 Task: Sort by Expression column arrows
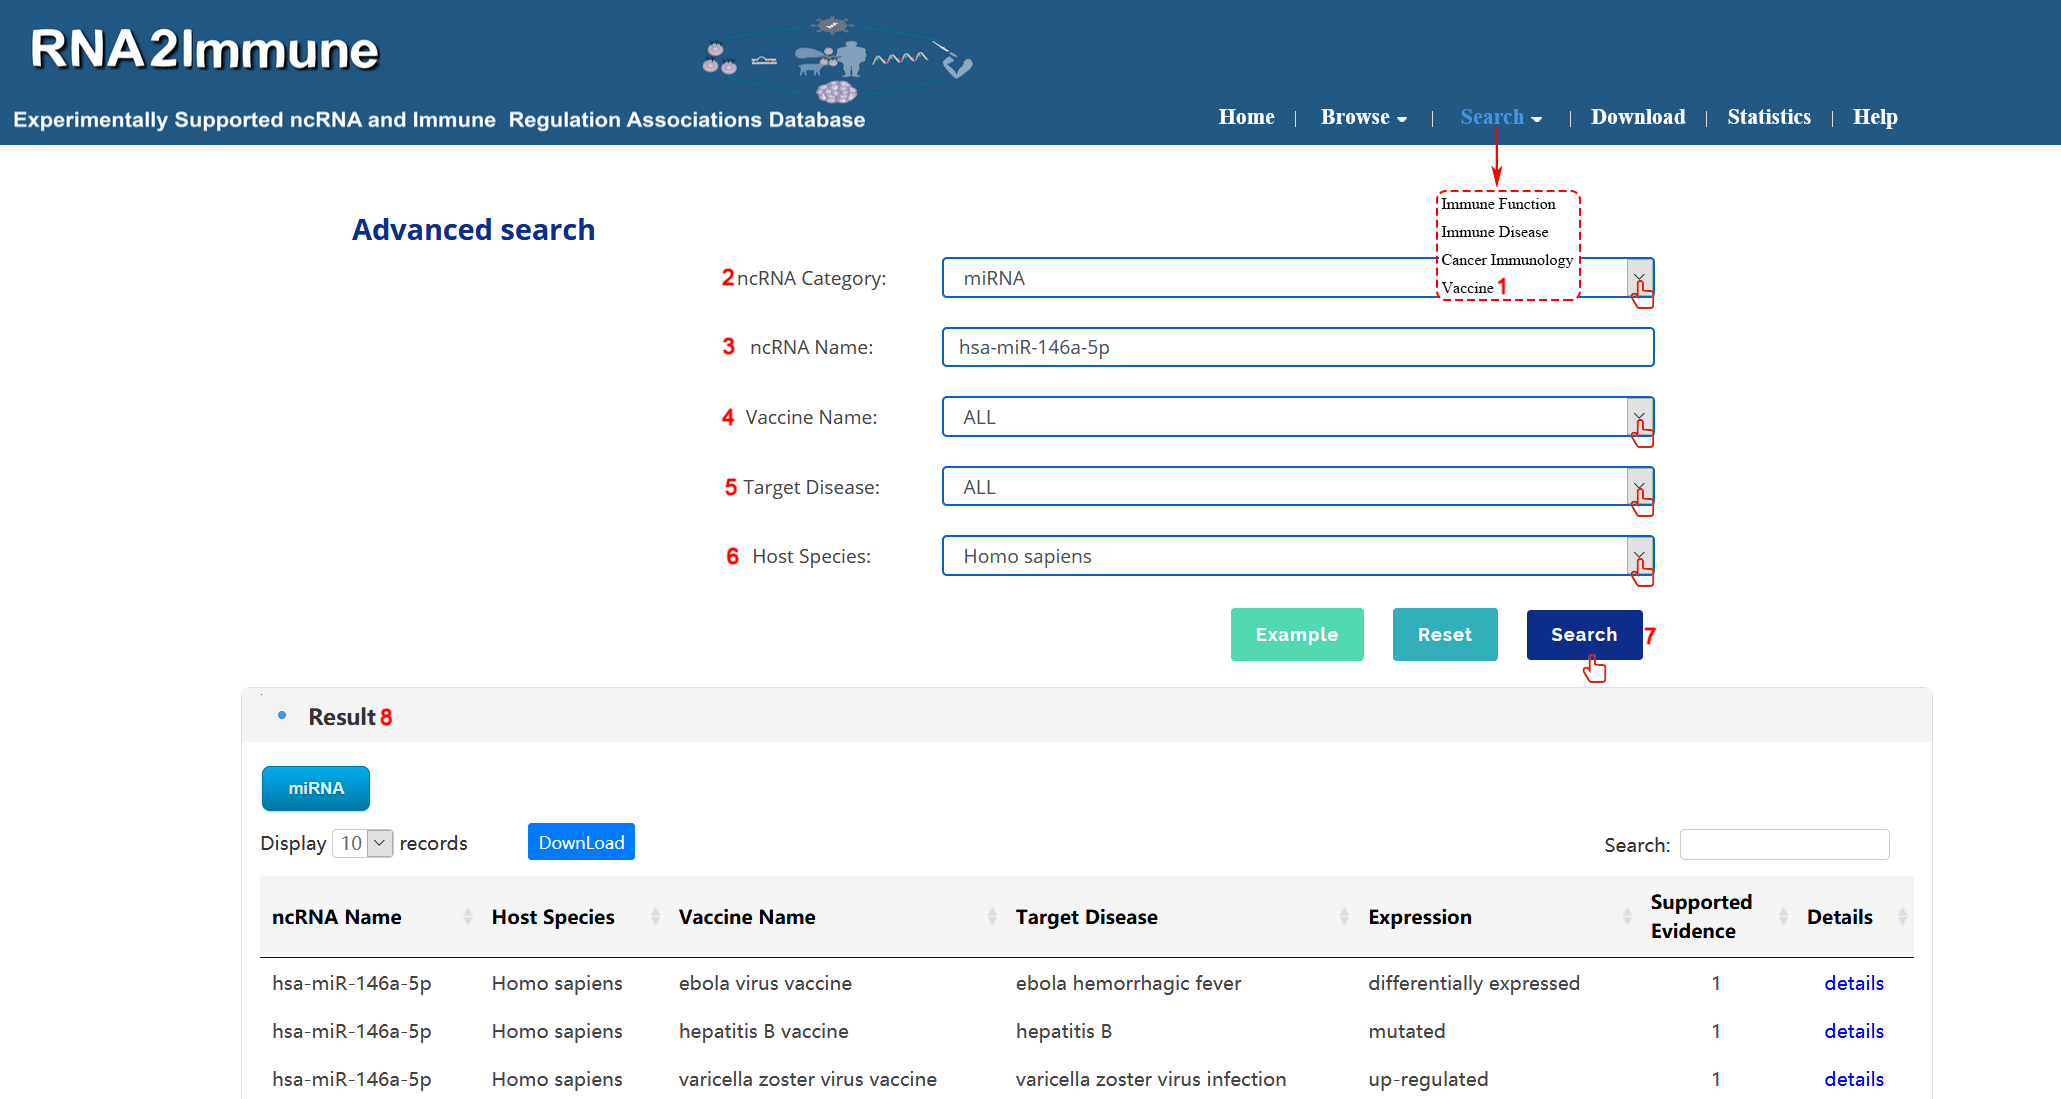1626,917
